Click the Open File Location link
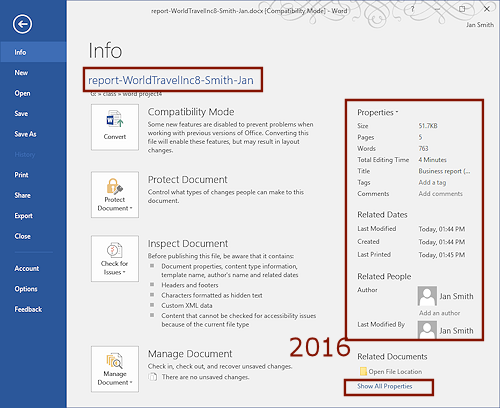The height and width of the screenshot is (408, 500). (395, 371)
